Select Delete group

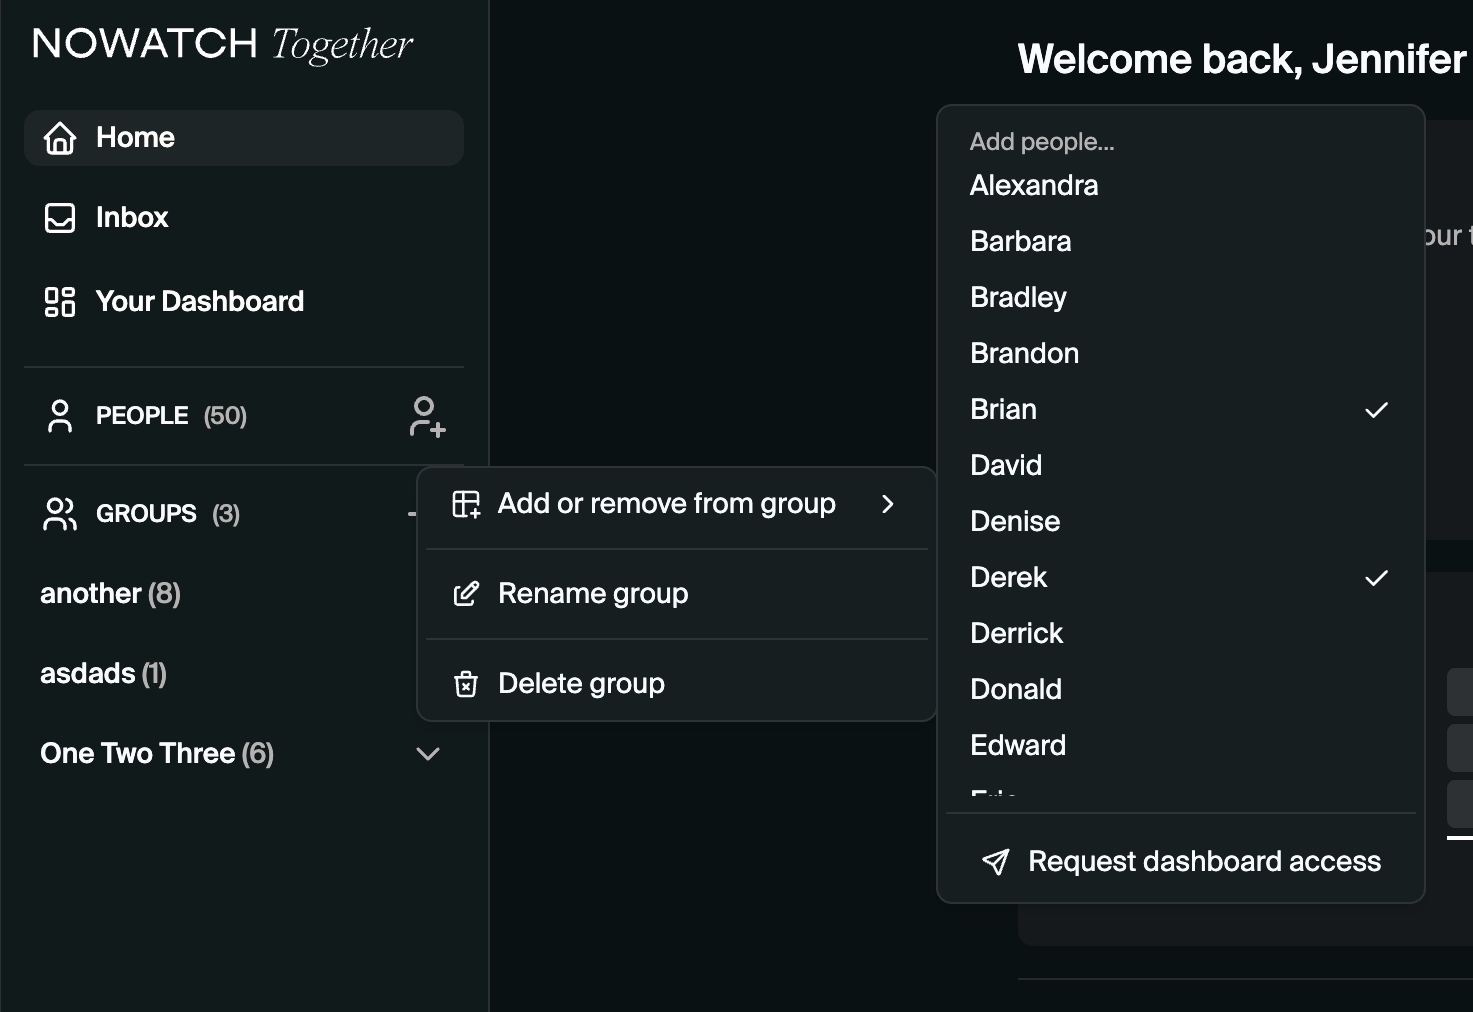click(x=677, y=684)
